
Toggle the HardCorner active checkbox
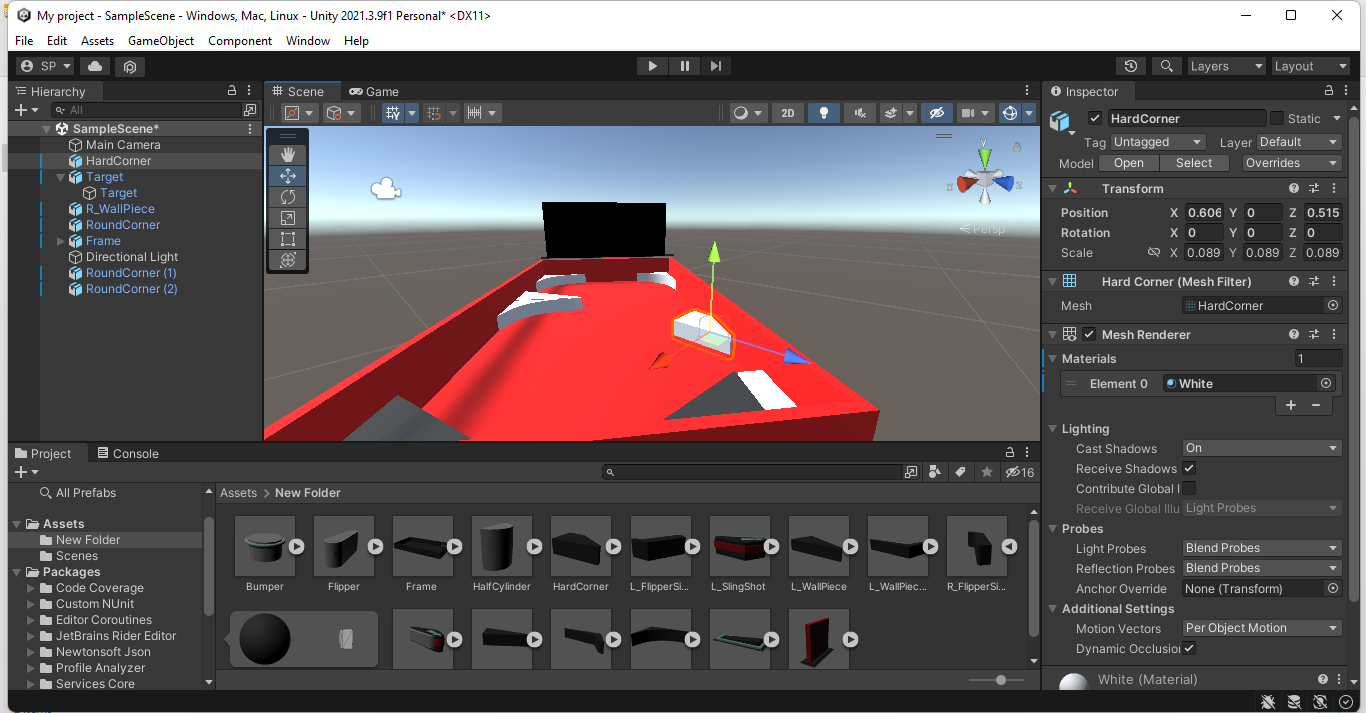(x=1095, y=118)
